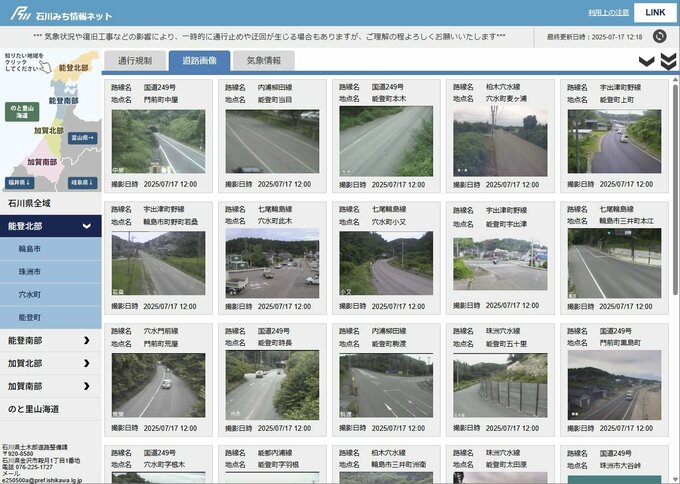Screen dimensions: 680x484
Task: Open the 穴水町此木 camera image
Action: click(272, 263)
